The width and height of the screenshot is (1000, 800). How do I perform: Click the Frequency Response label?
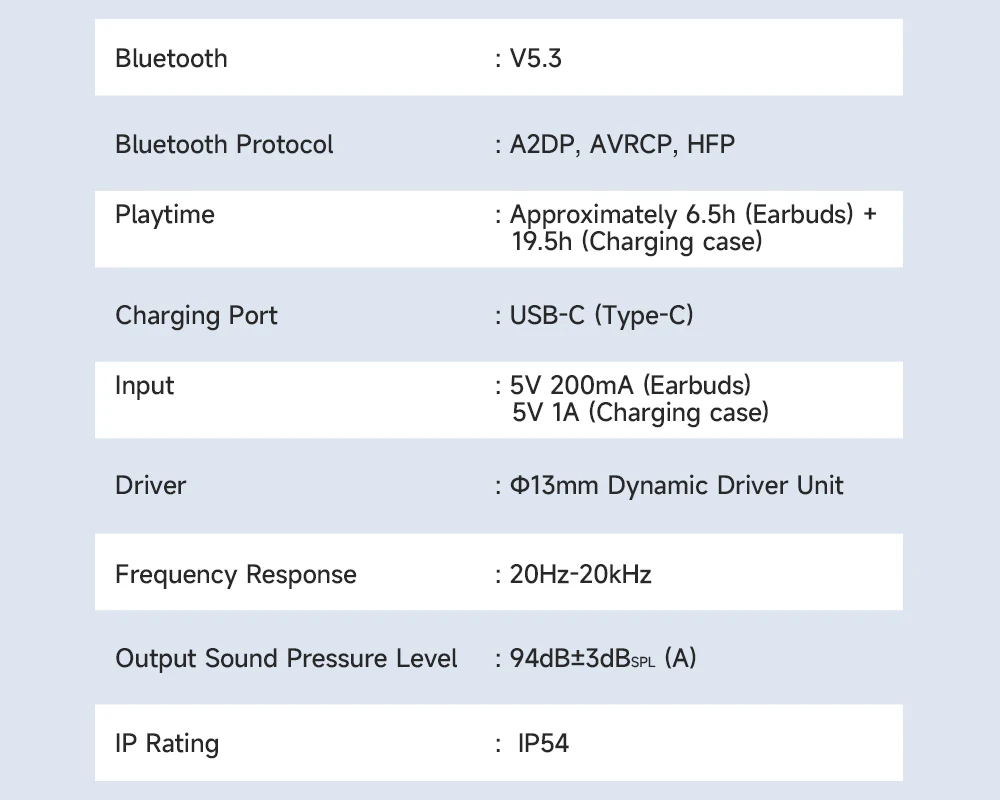pos(235,575)
